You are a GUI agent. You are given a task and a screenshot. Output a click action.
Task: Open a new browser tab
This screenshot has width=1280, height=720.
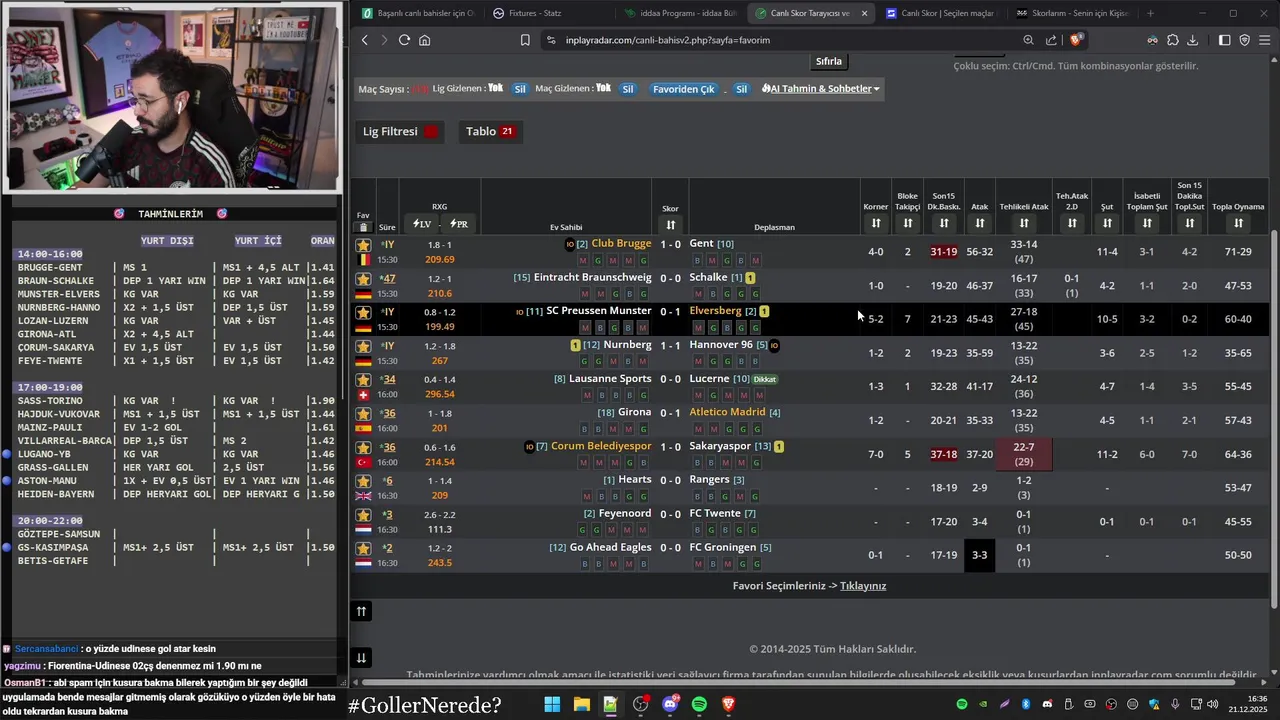point(1150,13)
